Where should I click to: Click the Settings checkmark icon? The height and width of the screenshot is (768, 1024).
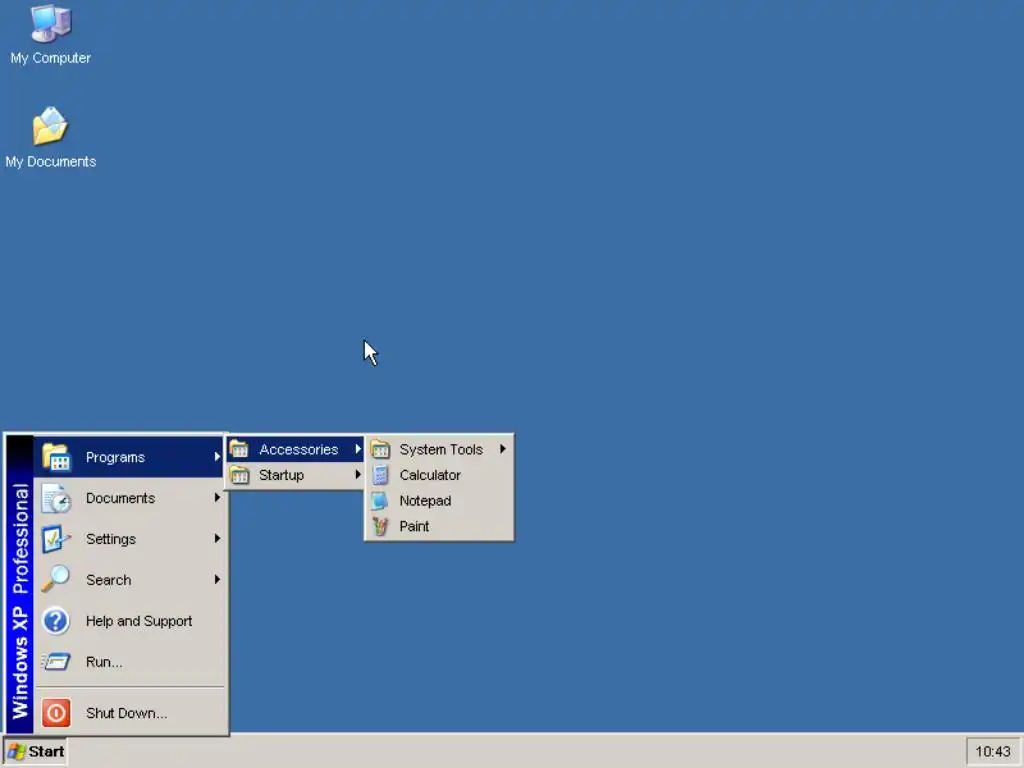56,539
